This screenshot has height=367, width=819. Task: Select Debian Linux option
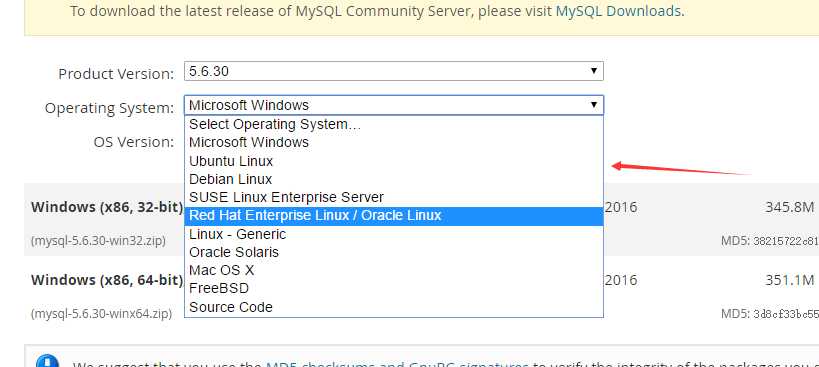pos(394,179)
